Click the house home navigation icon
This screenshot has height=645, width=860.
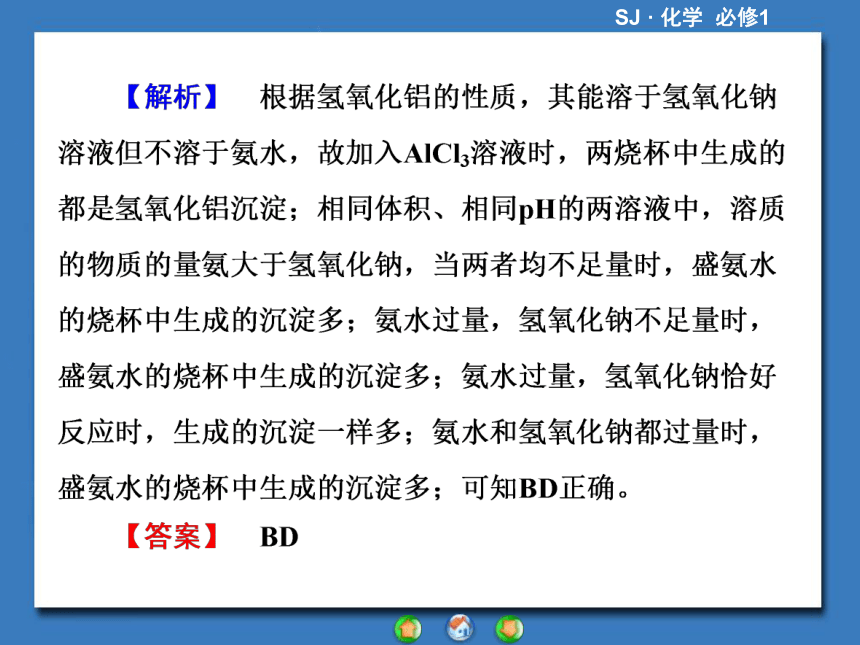460,627
